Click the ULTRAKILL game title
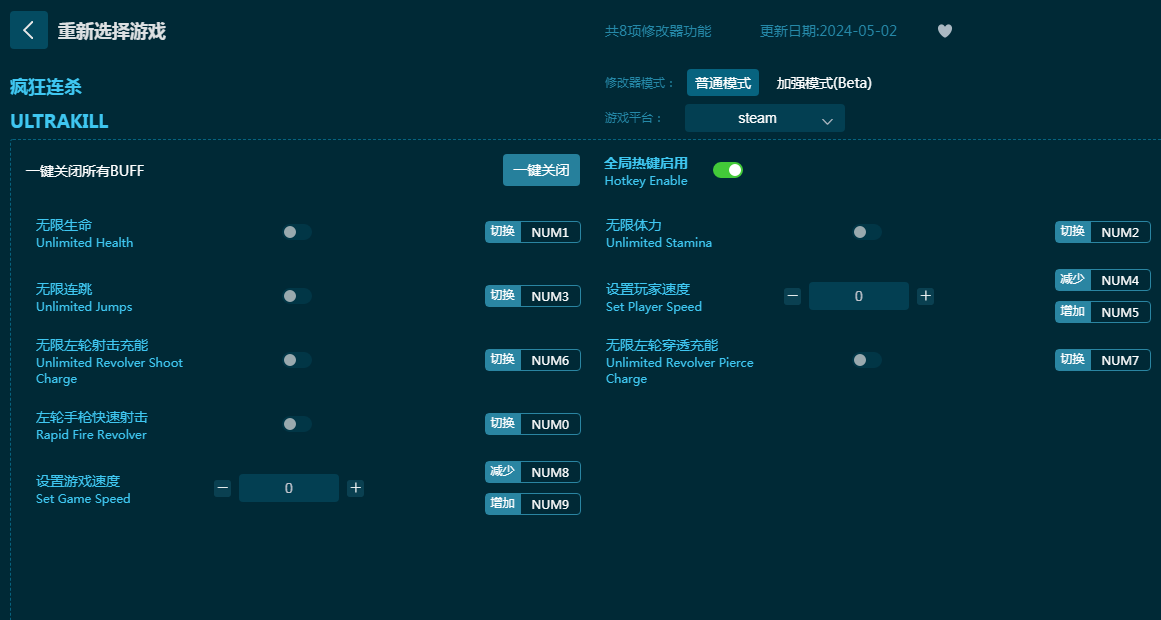This screenshot has height=620, width=1161. pyautogui.click(x=59, y=121)
